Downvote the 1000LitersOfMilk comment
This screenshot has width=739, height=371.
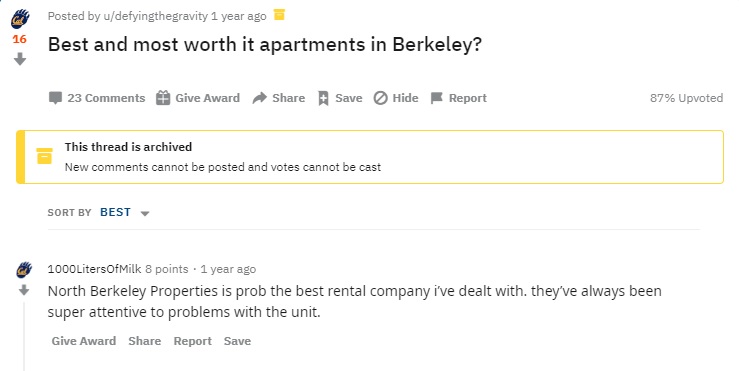[24, 290]
